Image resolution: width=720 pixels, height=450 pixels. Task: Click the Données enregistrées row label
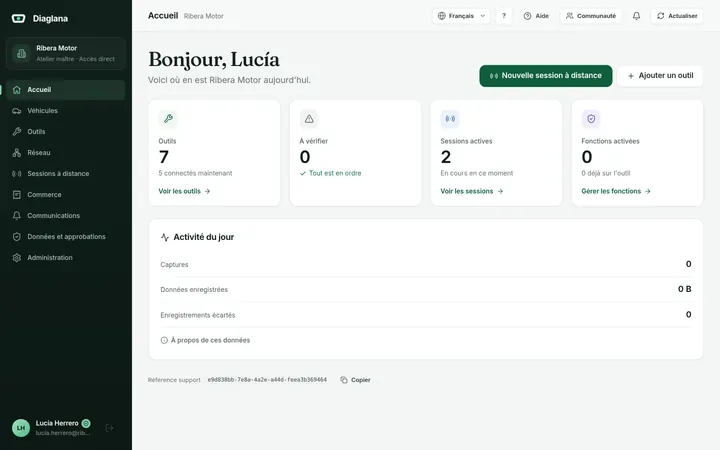194,290
